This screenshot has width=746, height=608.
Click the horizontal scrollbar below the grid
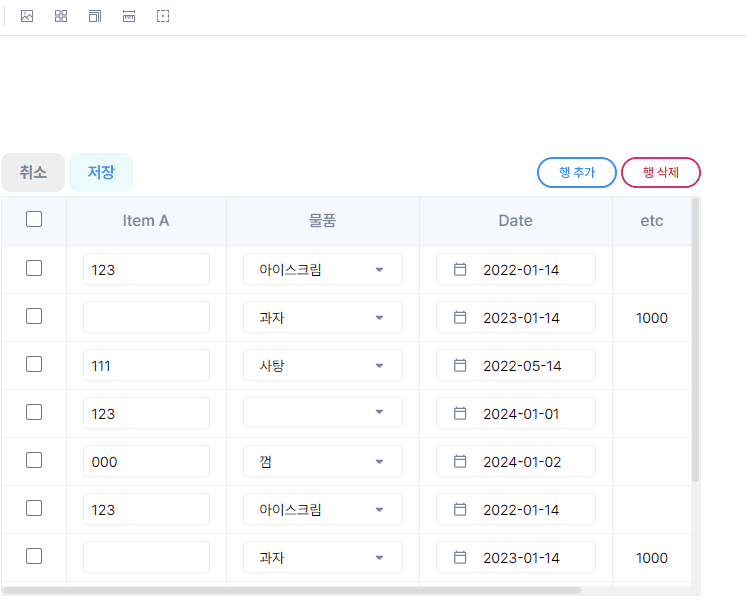pos(292,590)
